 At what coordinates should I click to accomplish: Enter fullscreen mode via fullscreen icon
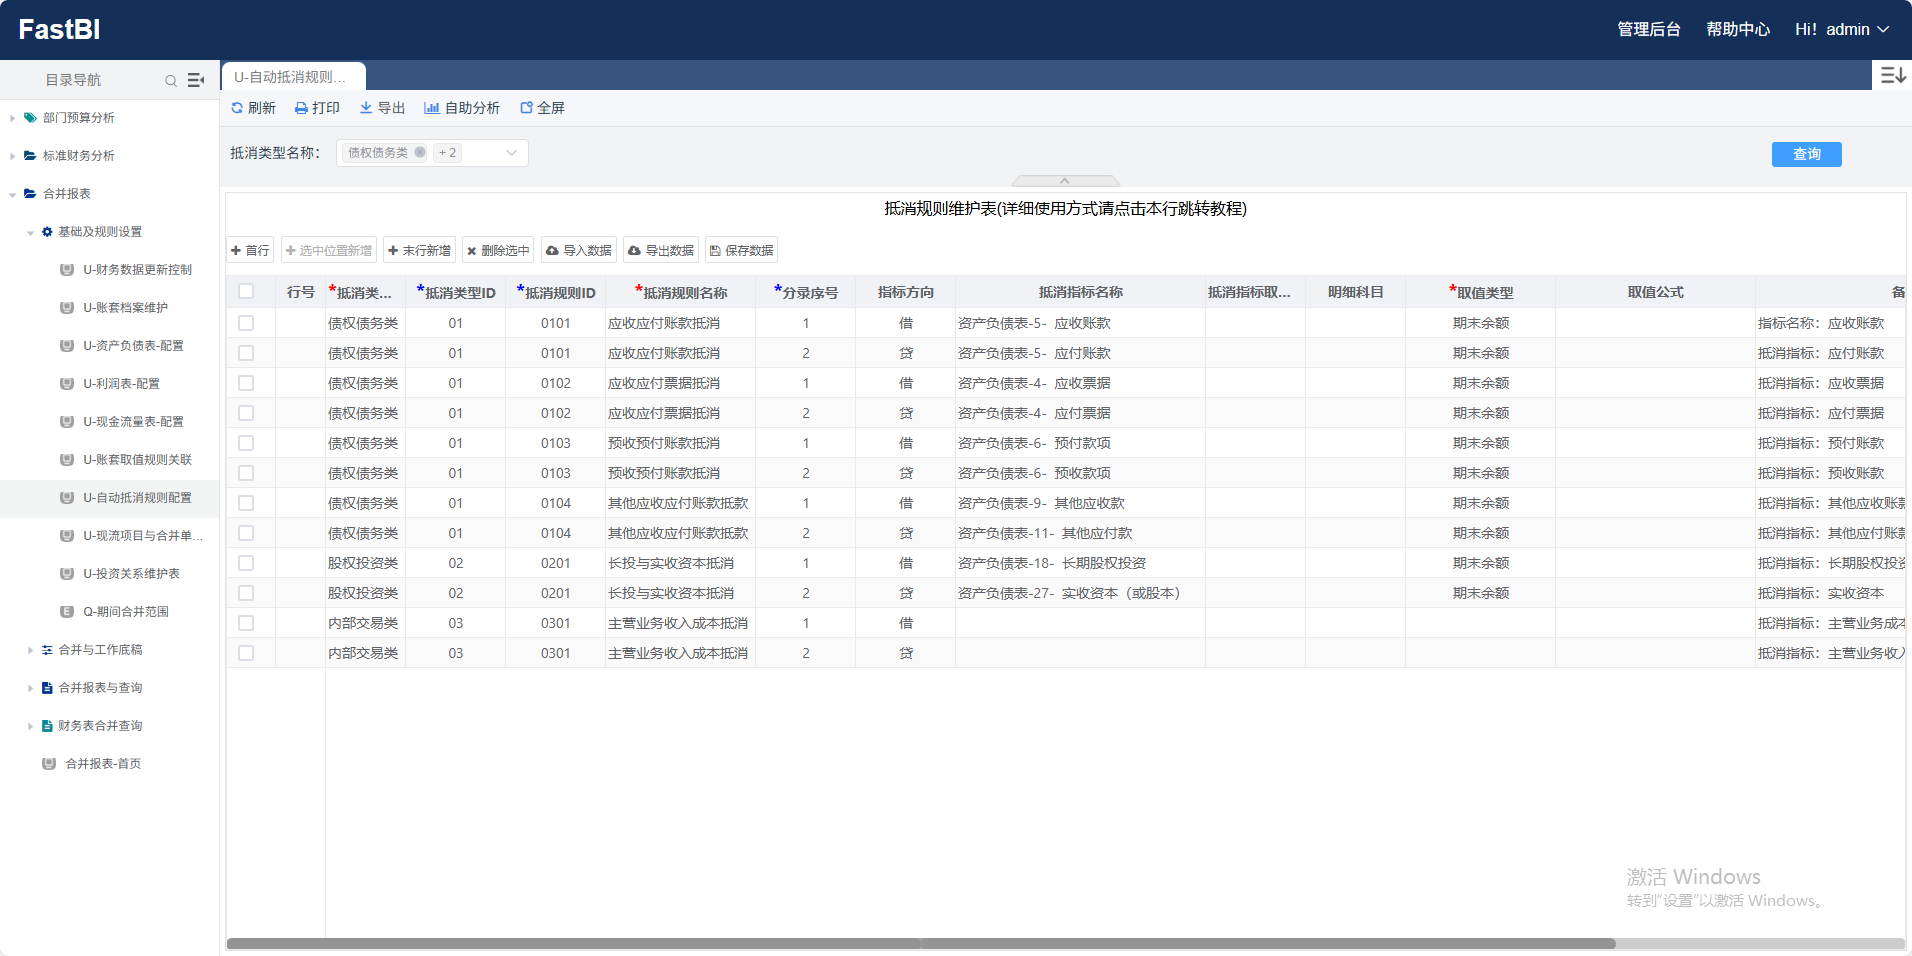[526, 108]
